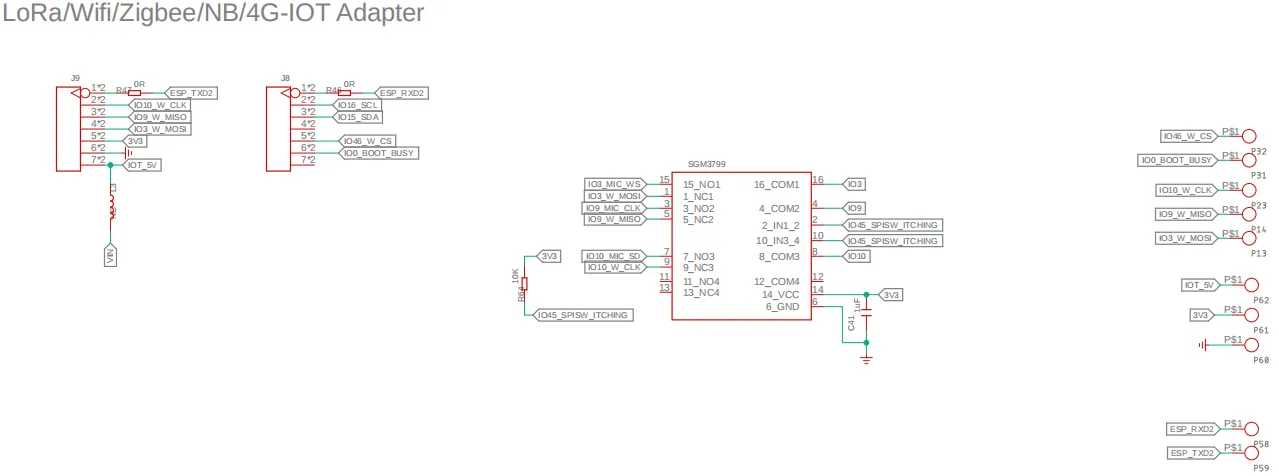Click the P59 test point for ESP_TXD2
The height and width of the screenshot is (476, 1279).
(x=1249, y=453)
